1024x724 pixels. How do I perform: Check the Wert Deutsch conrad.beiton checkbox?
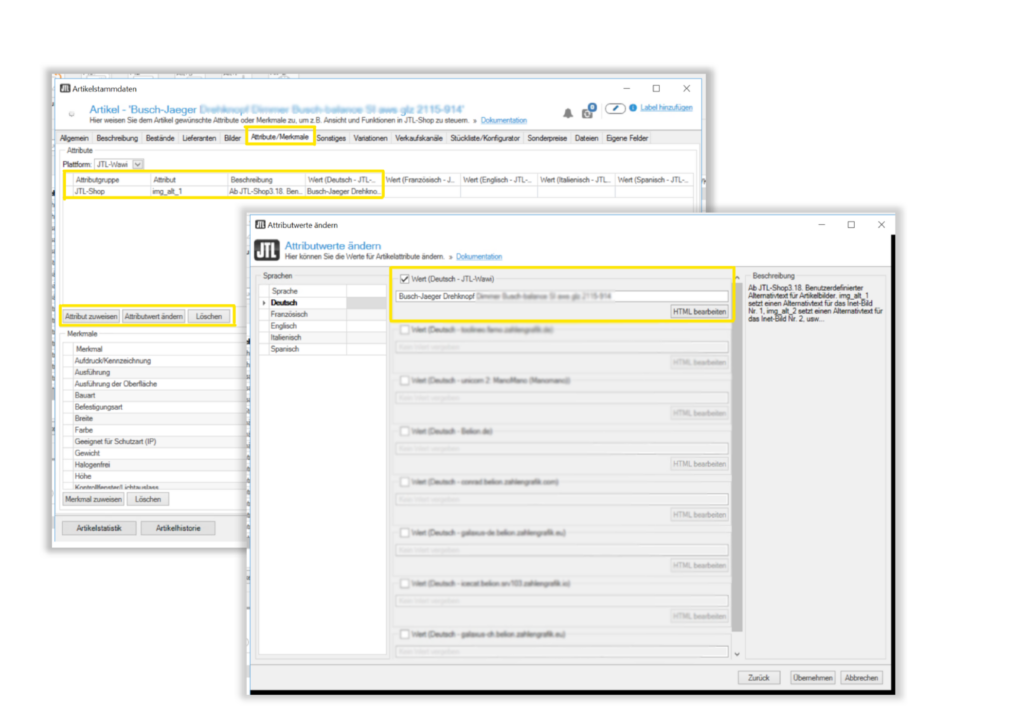pos(404,482)
